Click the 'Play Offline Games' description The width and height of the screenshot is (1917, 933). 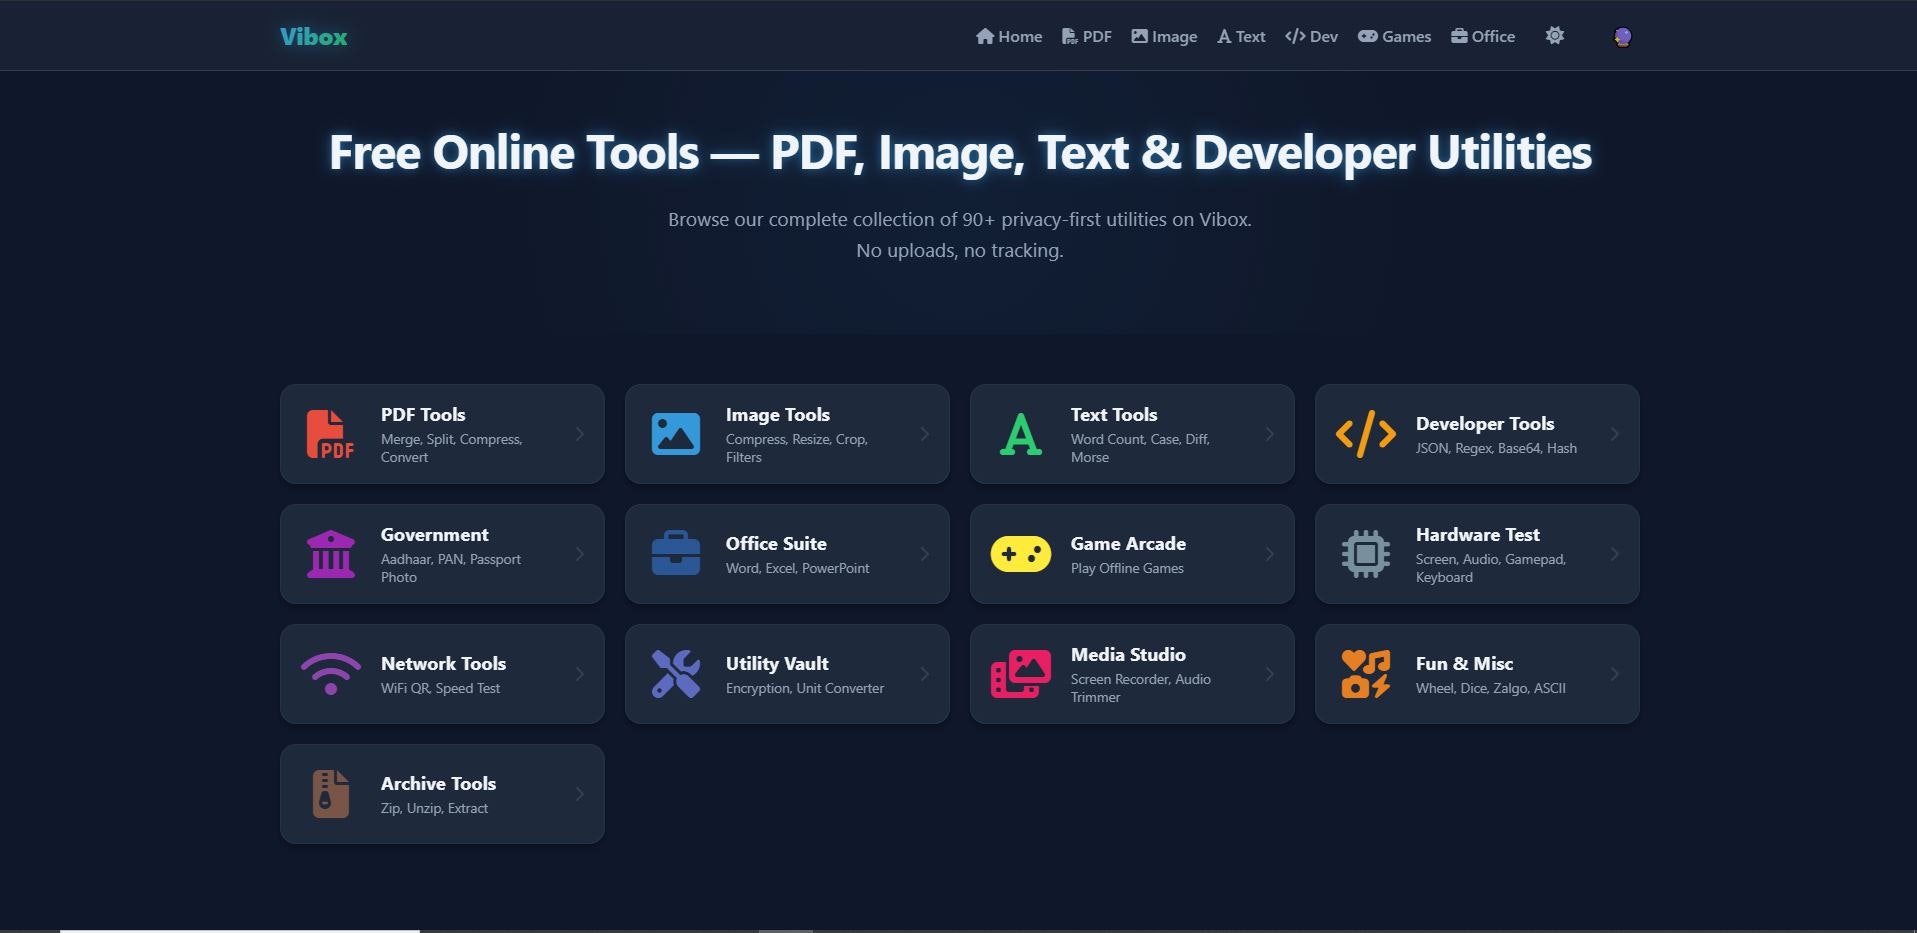pyautogui.click(x=1127, y=568)
